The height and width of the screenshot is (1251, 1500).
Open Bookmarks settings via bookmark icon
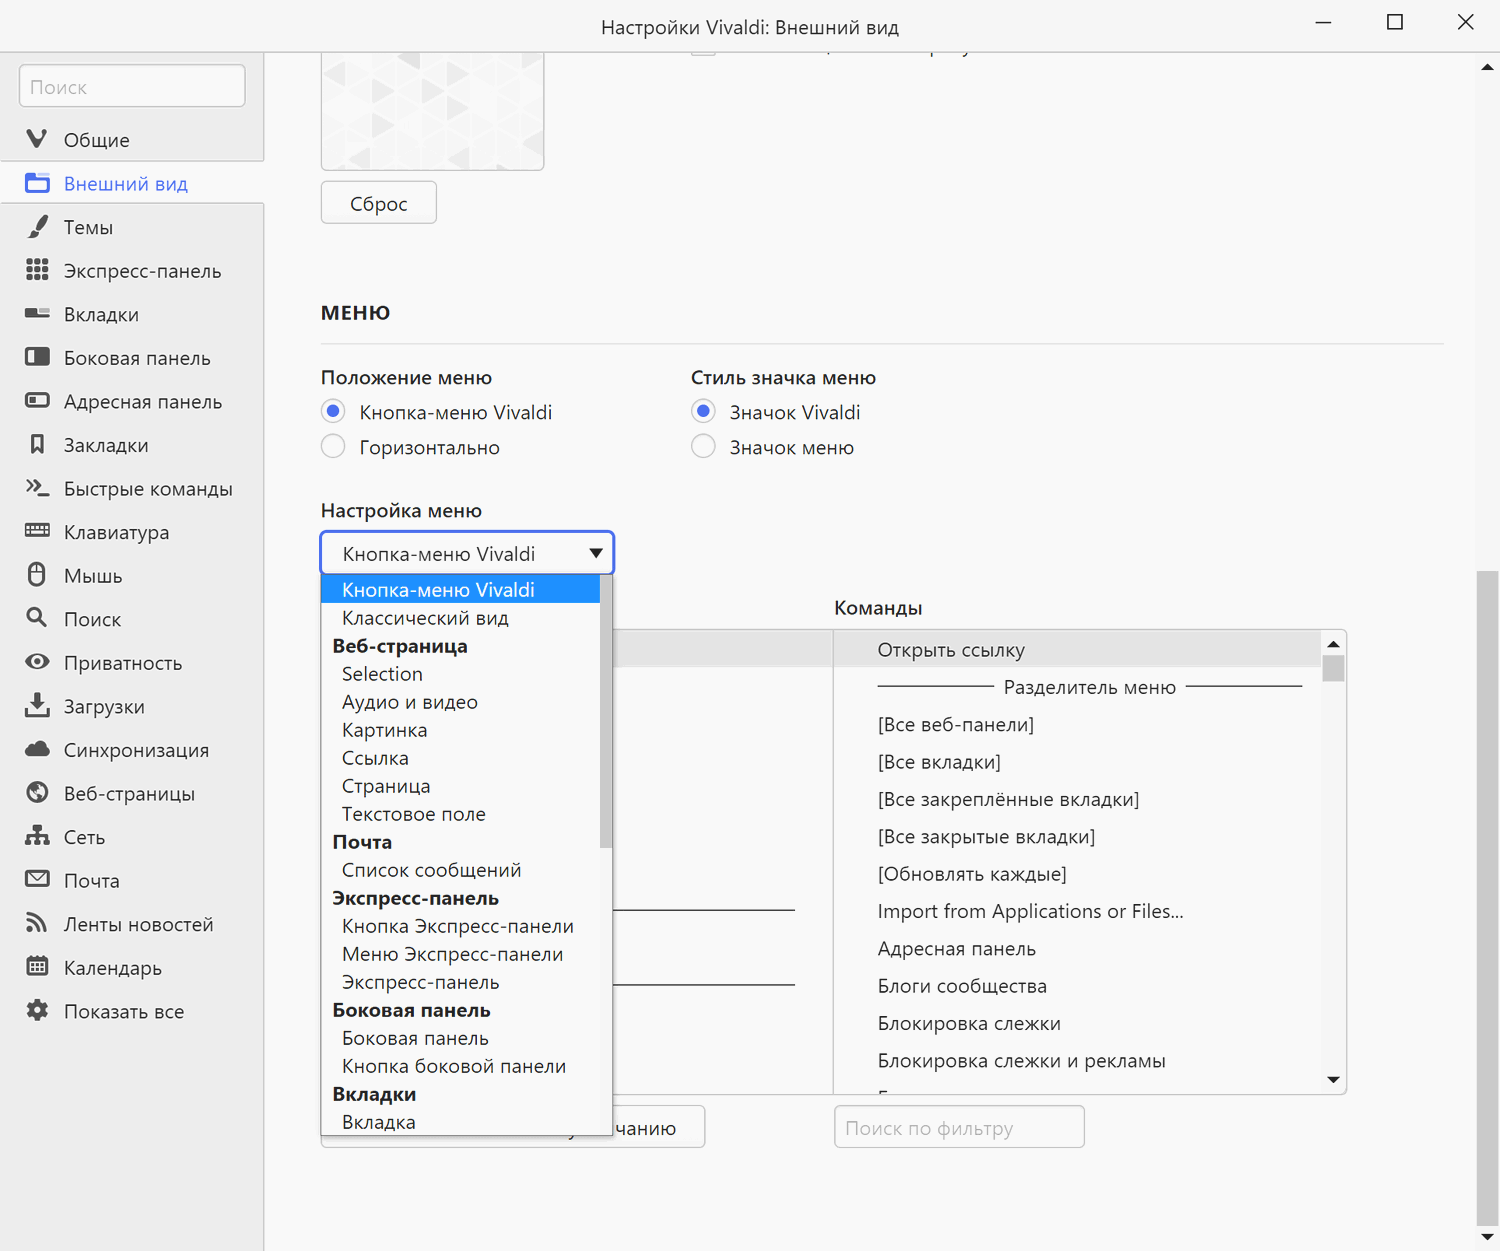point(37,445)
